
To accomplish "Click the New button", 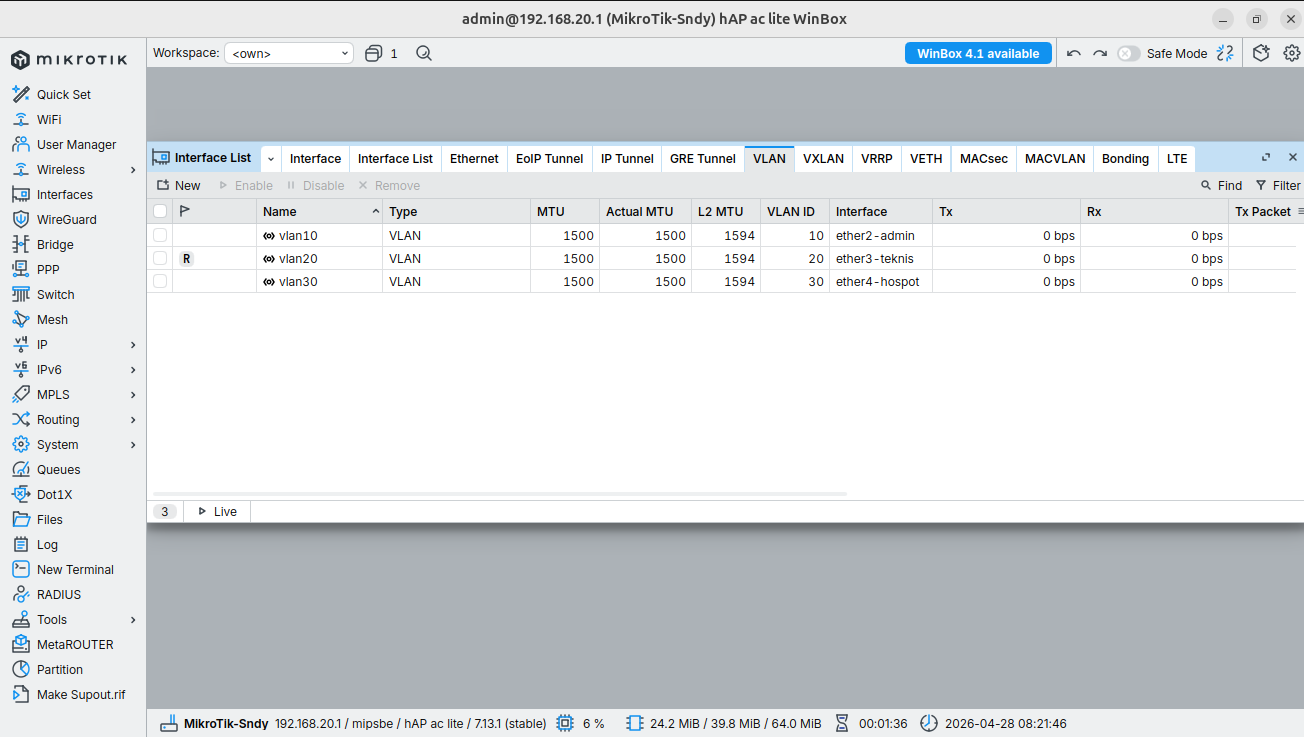I will click(178, 185).
